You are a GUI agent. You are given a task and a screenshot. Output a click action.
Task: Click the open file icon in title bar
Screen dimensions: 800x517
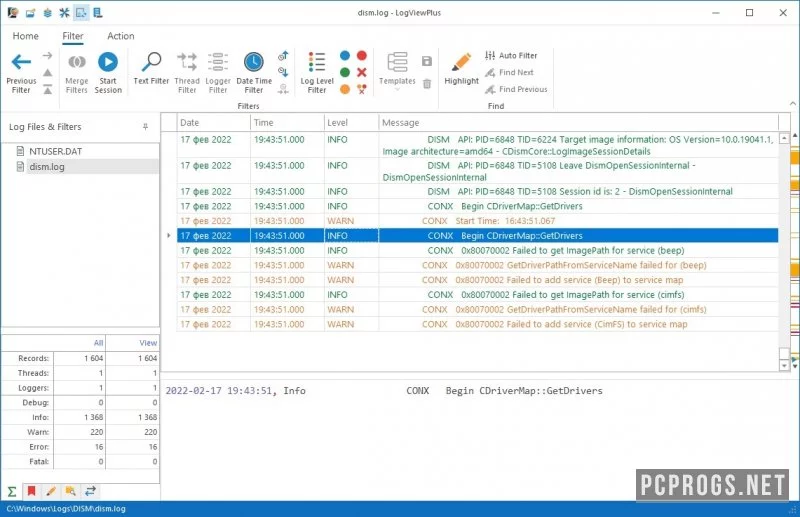(x=31, y=13)
